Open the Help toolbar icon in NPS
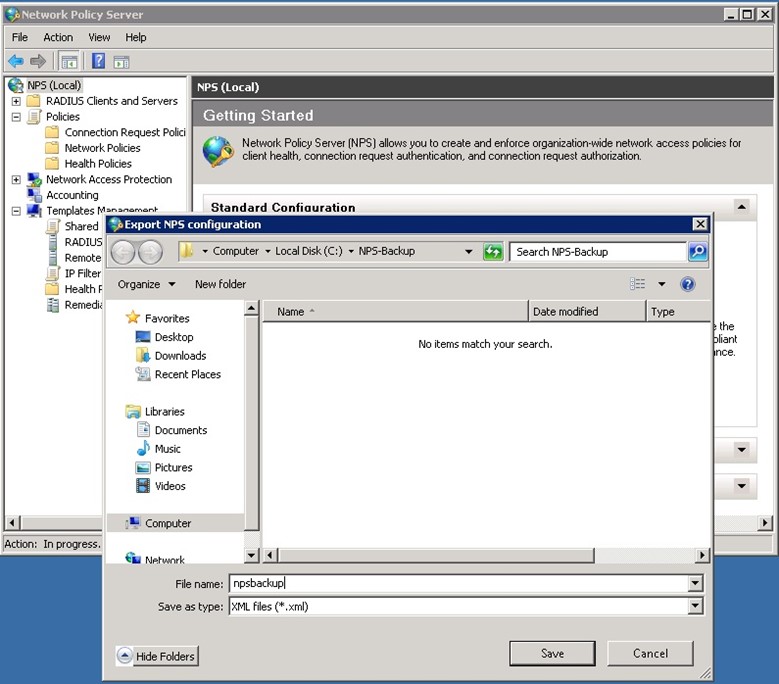This screenshot has width=779, height=684. [x=98, y=61]
